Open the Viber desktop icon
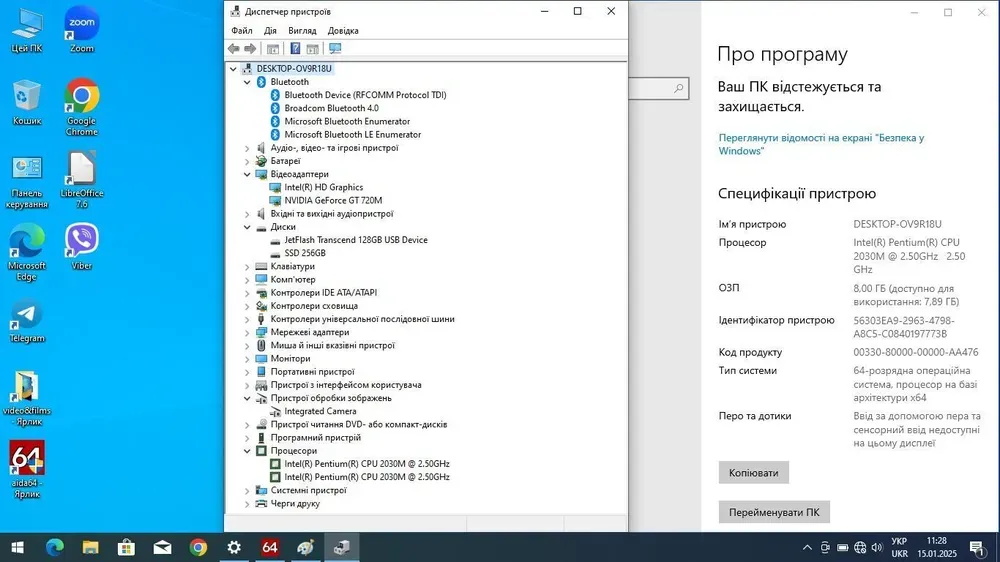 (81, 245)
